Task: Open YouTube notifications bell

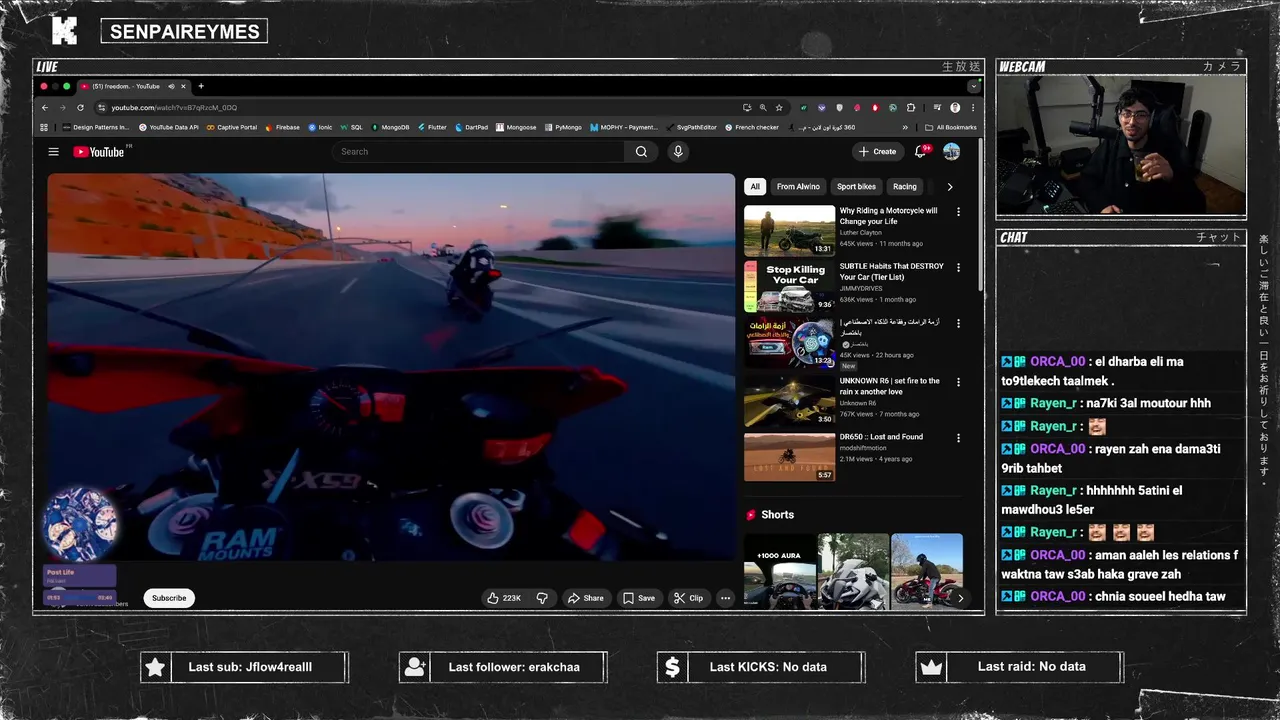Action: pyautogui.click(x=921, y=152)
